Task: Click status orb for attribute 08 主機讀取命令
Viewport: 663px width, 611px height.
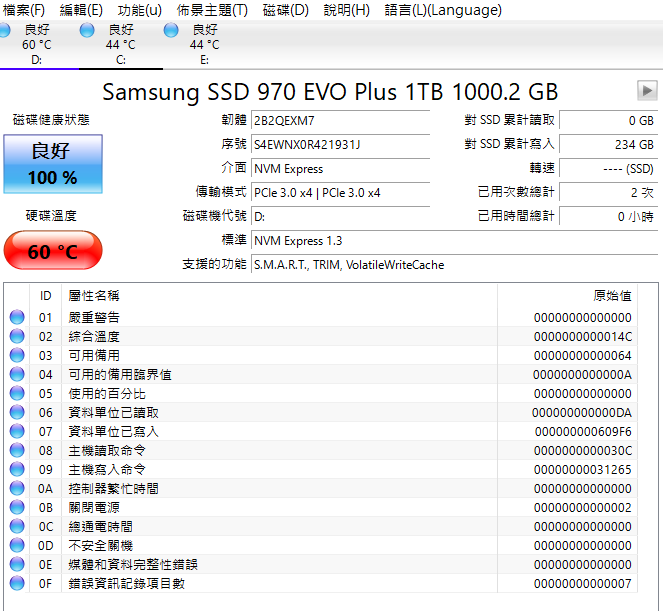Action: [x=17, y=450]
